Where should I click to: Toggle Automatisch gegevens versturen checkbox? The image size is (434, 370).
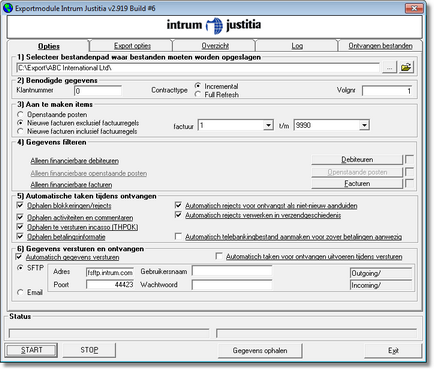[x=19, y=257]
